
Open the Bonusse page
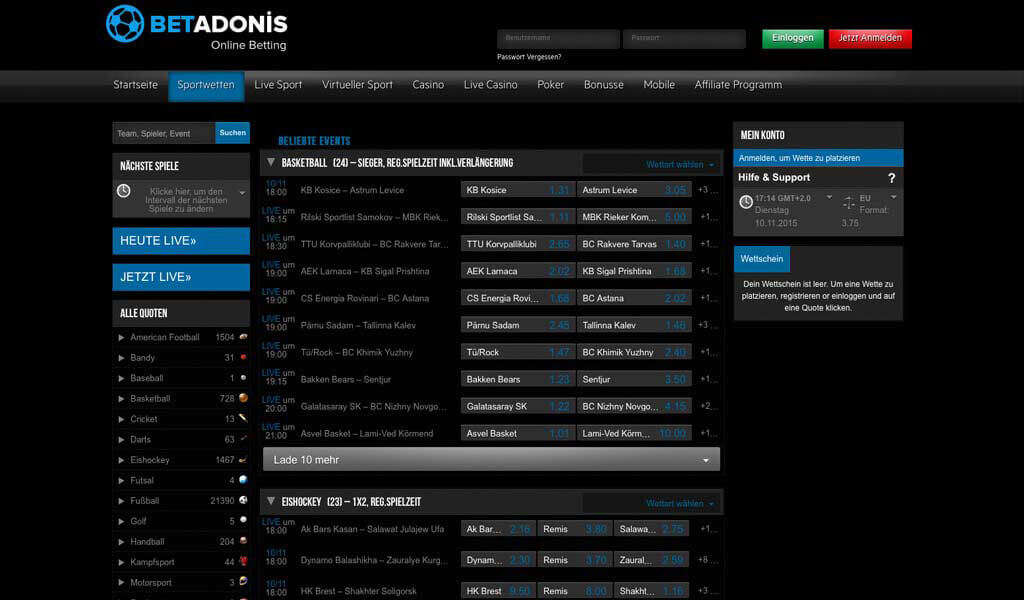[x=603, y=85]
